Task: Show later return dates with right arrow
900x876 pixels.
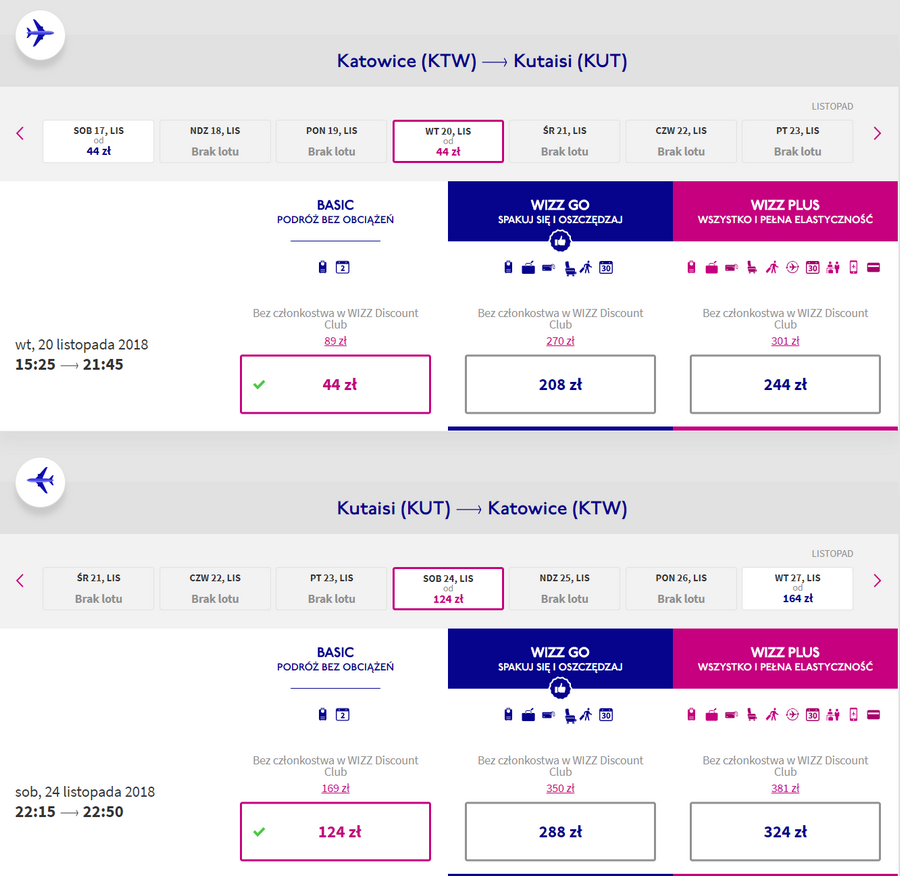Action: click(877, 581)
